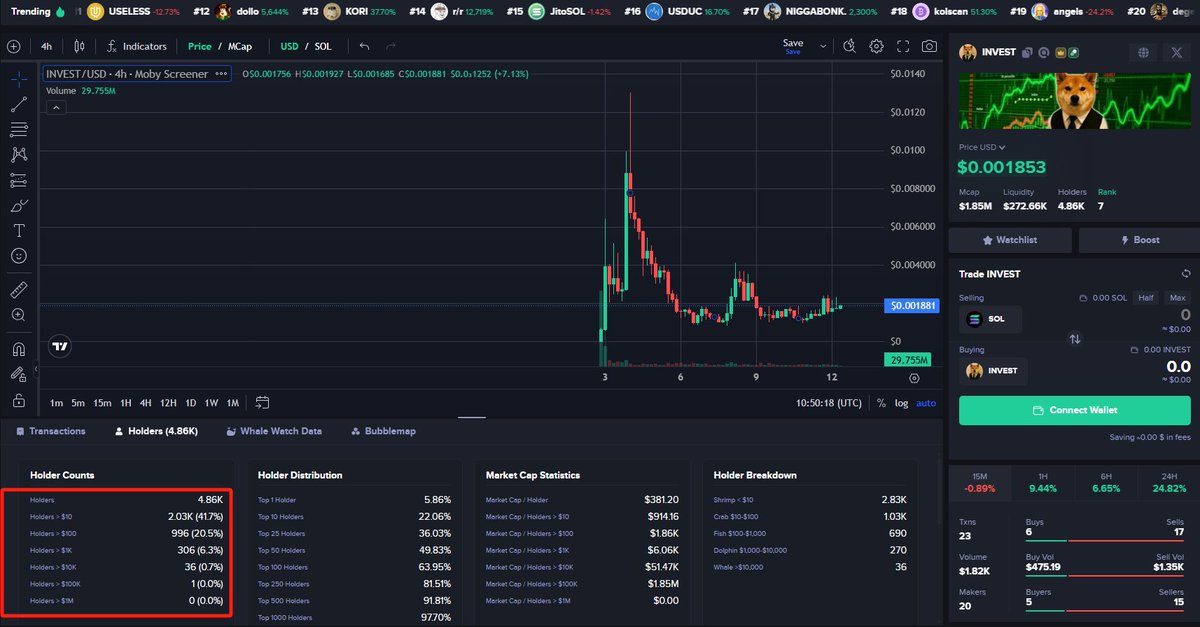This screenshot has width=1200, height=627.
Task: Select the brush drawing tool
Action: coord(19,206)
